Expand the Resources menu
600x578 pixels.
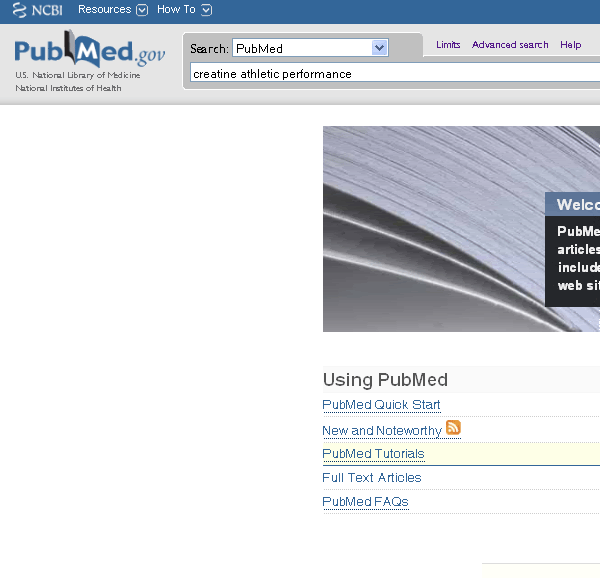[112, 10]
